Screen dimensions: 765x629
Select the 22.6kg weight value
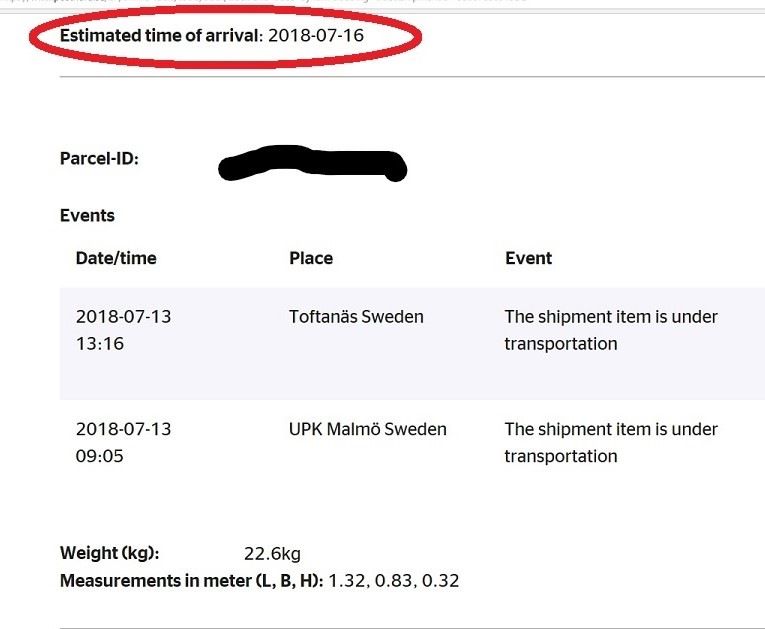272,554
